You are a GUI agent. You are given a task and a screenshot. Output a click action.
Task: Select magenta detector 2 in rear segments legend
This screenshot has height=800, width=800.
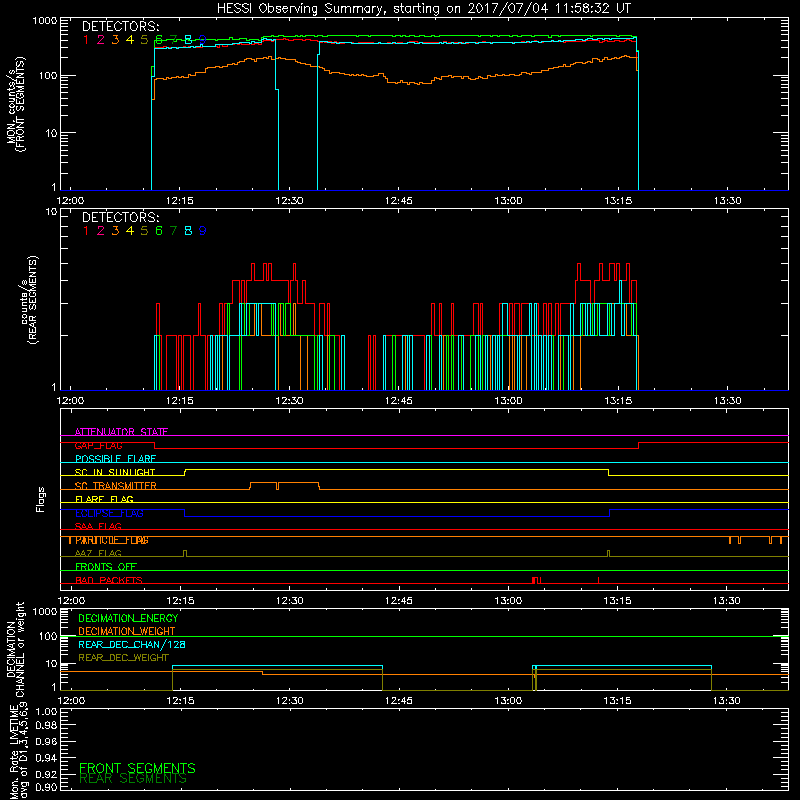coord(101,231)
